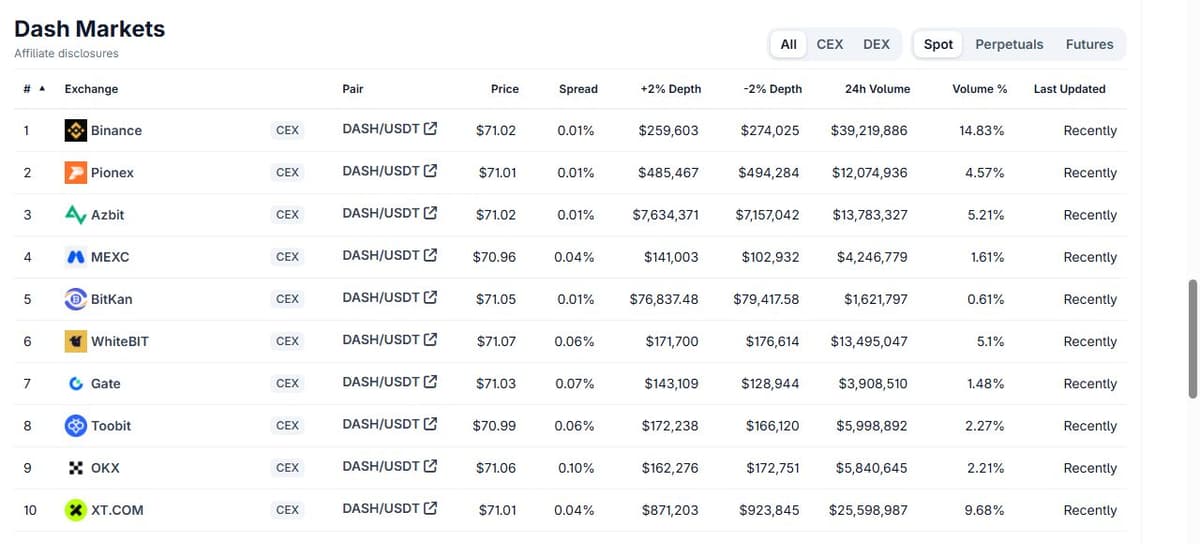Select the Spot markets tab
Screen dimensions: 1200x544
[938, 44]
